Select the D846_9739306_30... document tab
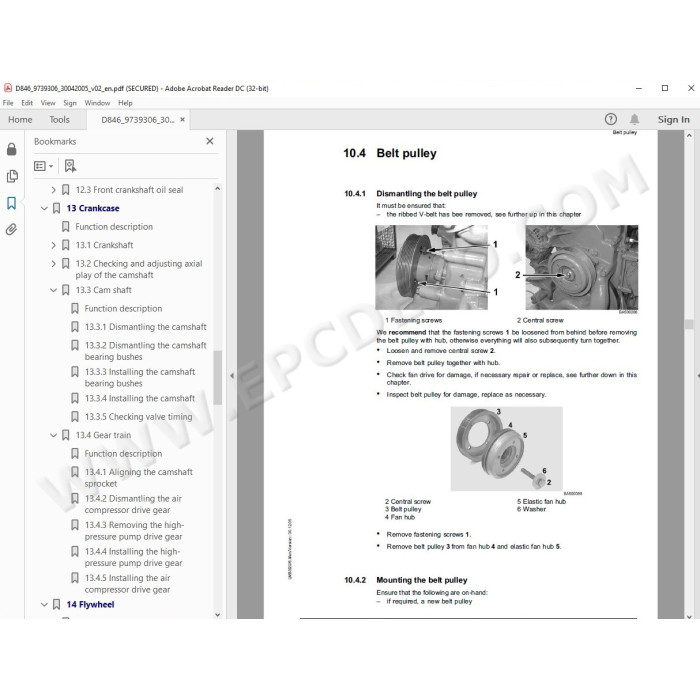This screenshot has height=700, width=700. click(138, 120)
